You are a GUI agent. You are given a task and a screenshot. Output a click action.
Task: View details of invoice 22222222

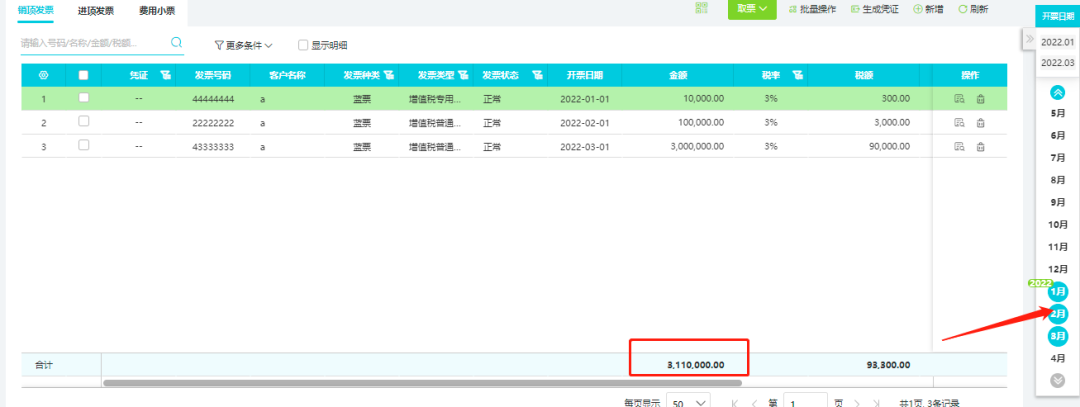click(x=958, y=122)
